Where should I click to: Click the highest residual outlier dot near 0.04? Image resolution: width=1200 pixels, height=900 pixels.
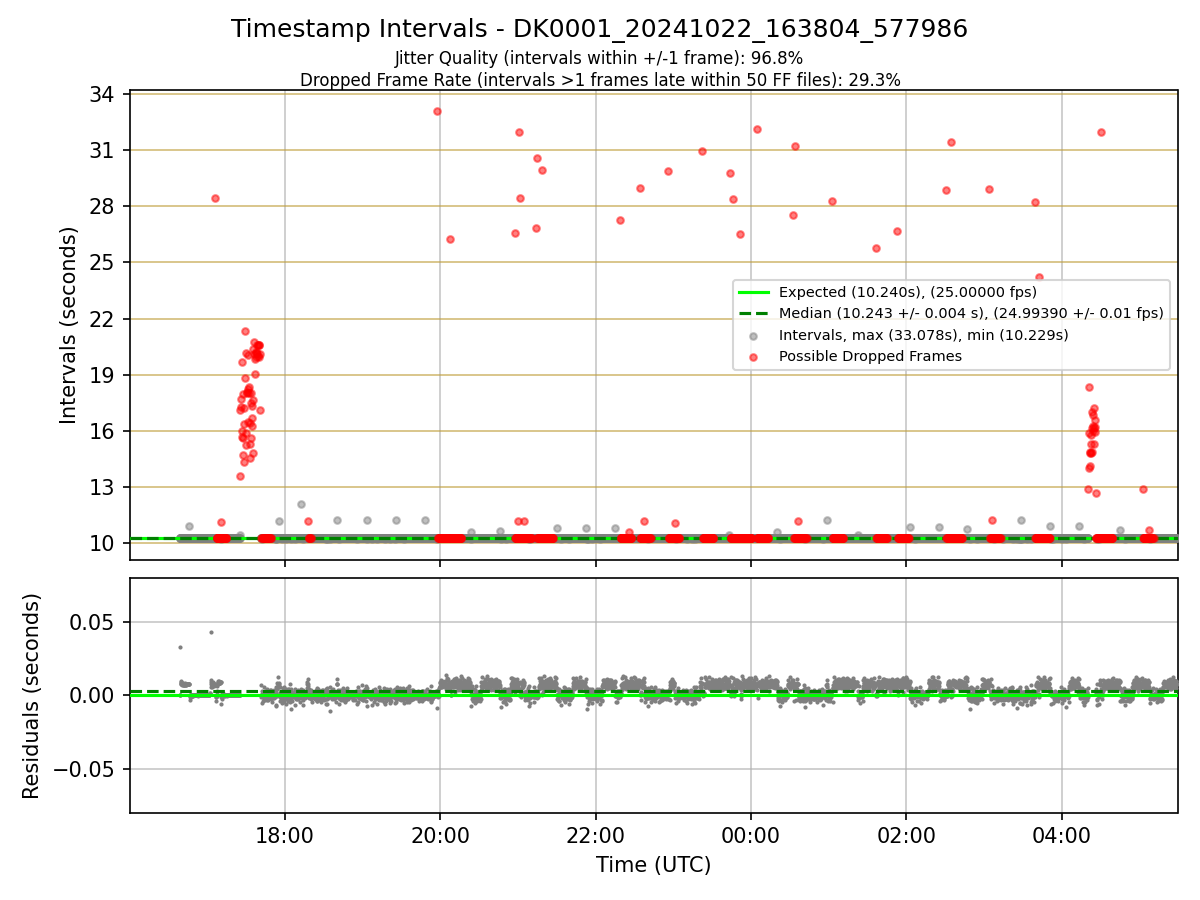pos(211,632)
